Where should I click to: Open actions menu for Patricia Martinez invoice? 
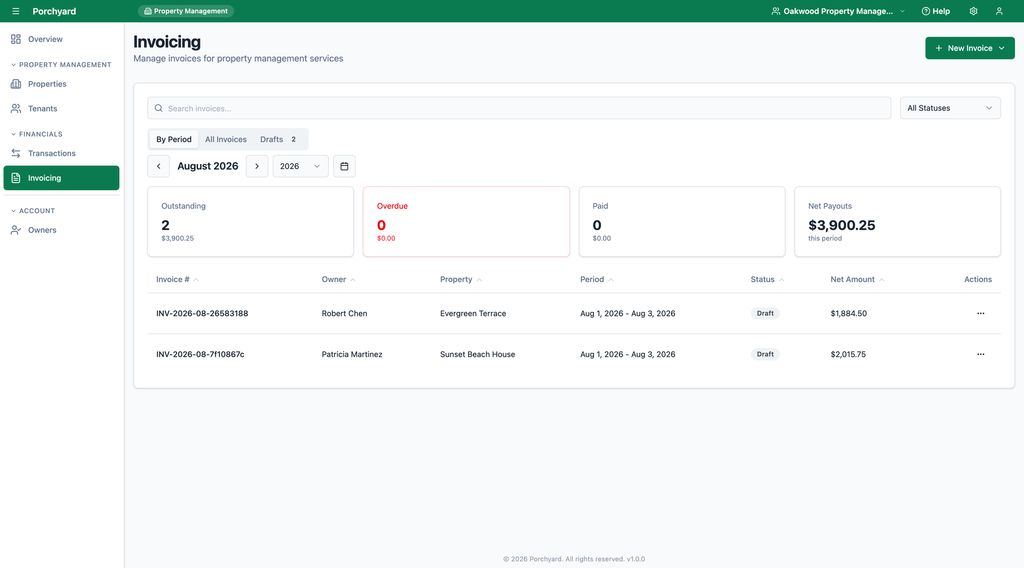tap(980, 355)
